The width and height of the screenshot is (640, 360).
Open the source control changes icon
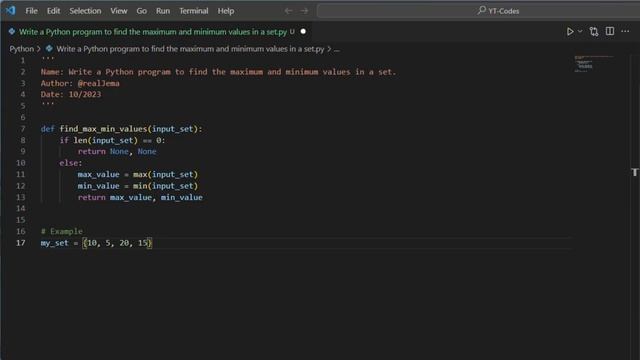594,31
